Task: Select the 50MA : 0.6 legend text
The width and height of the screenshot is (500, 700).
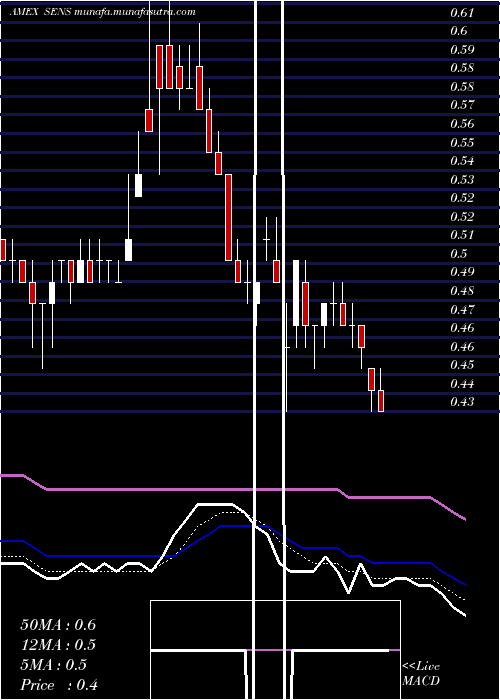Action: (58, 625)
